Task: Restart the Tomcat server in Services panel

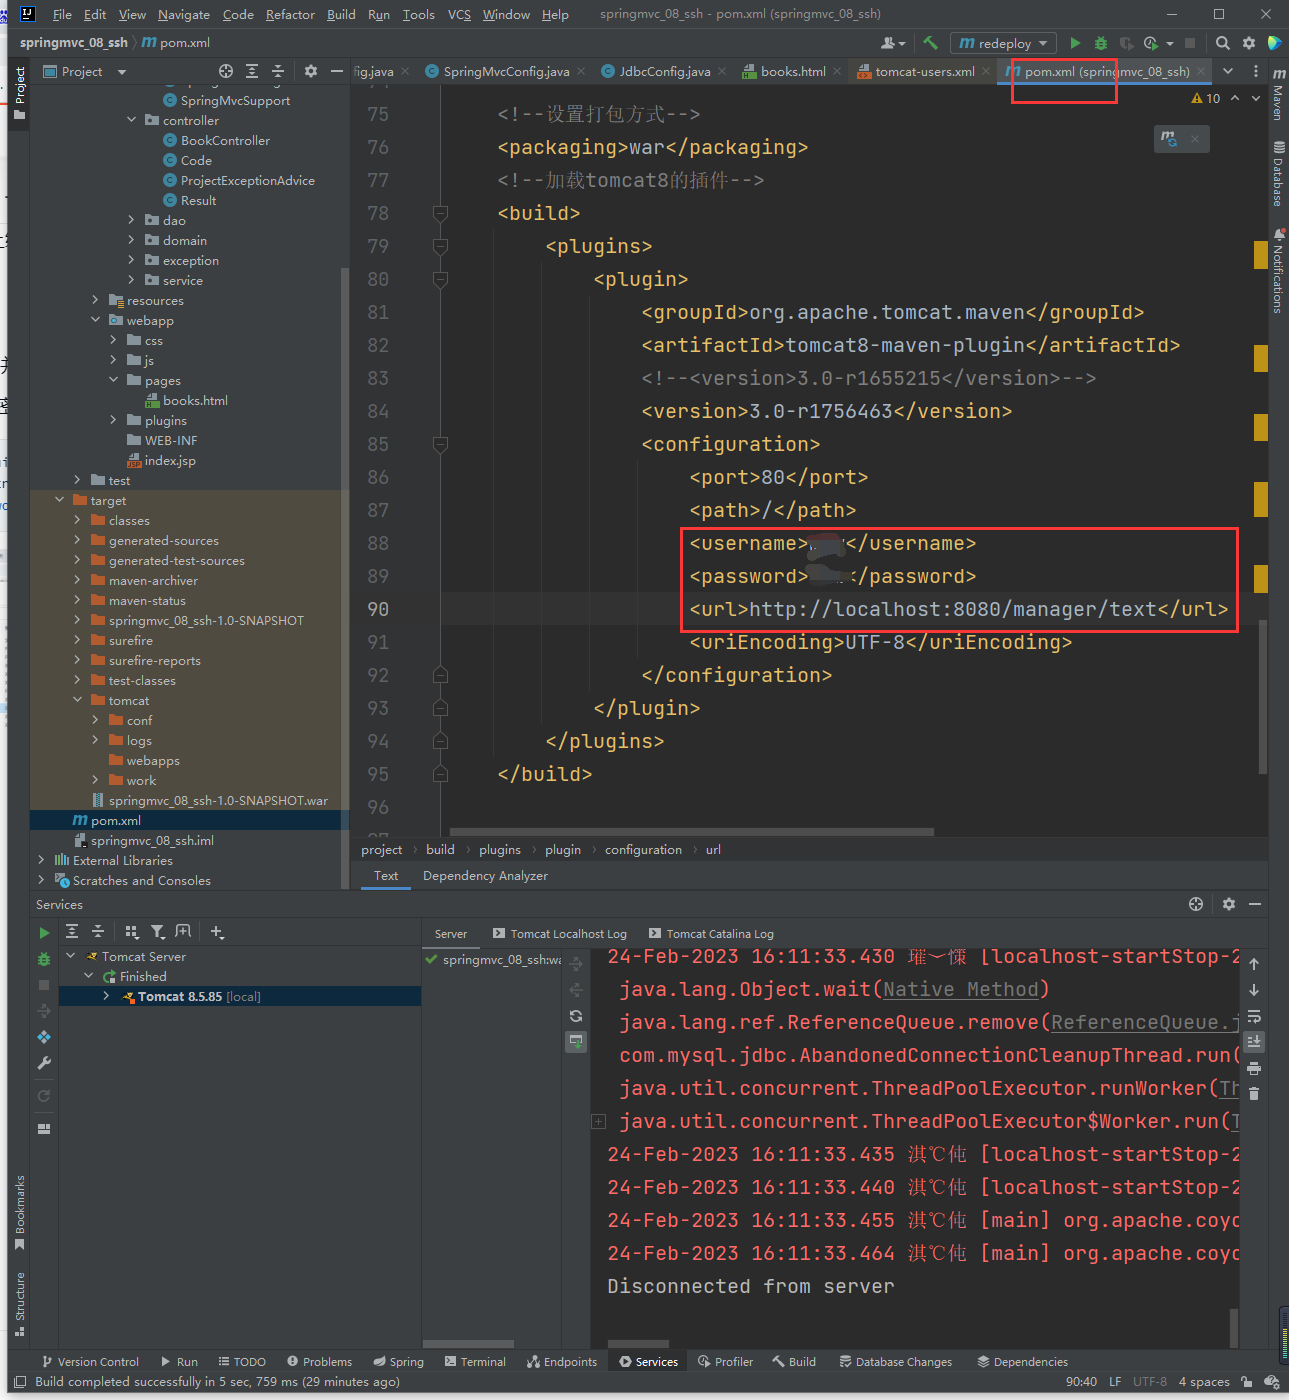Action: point(44,1095)
